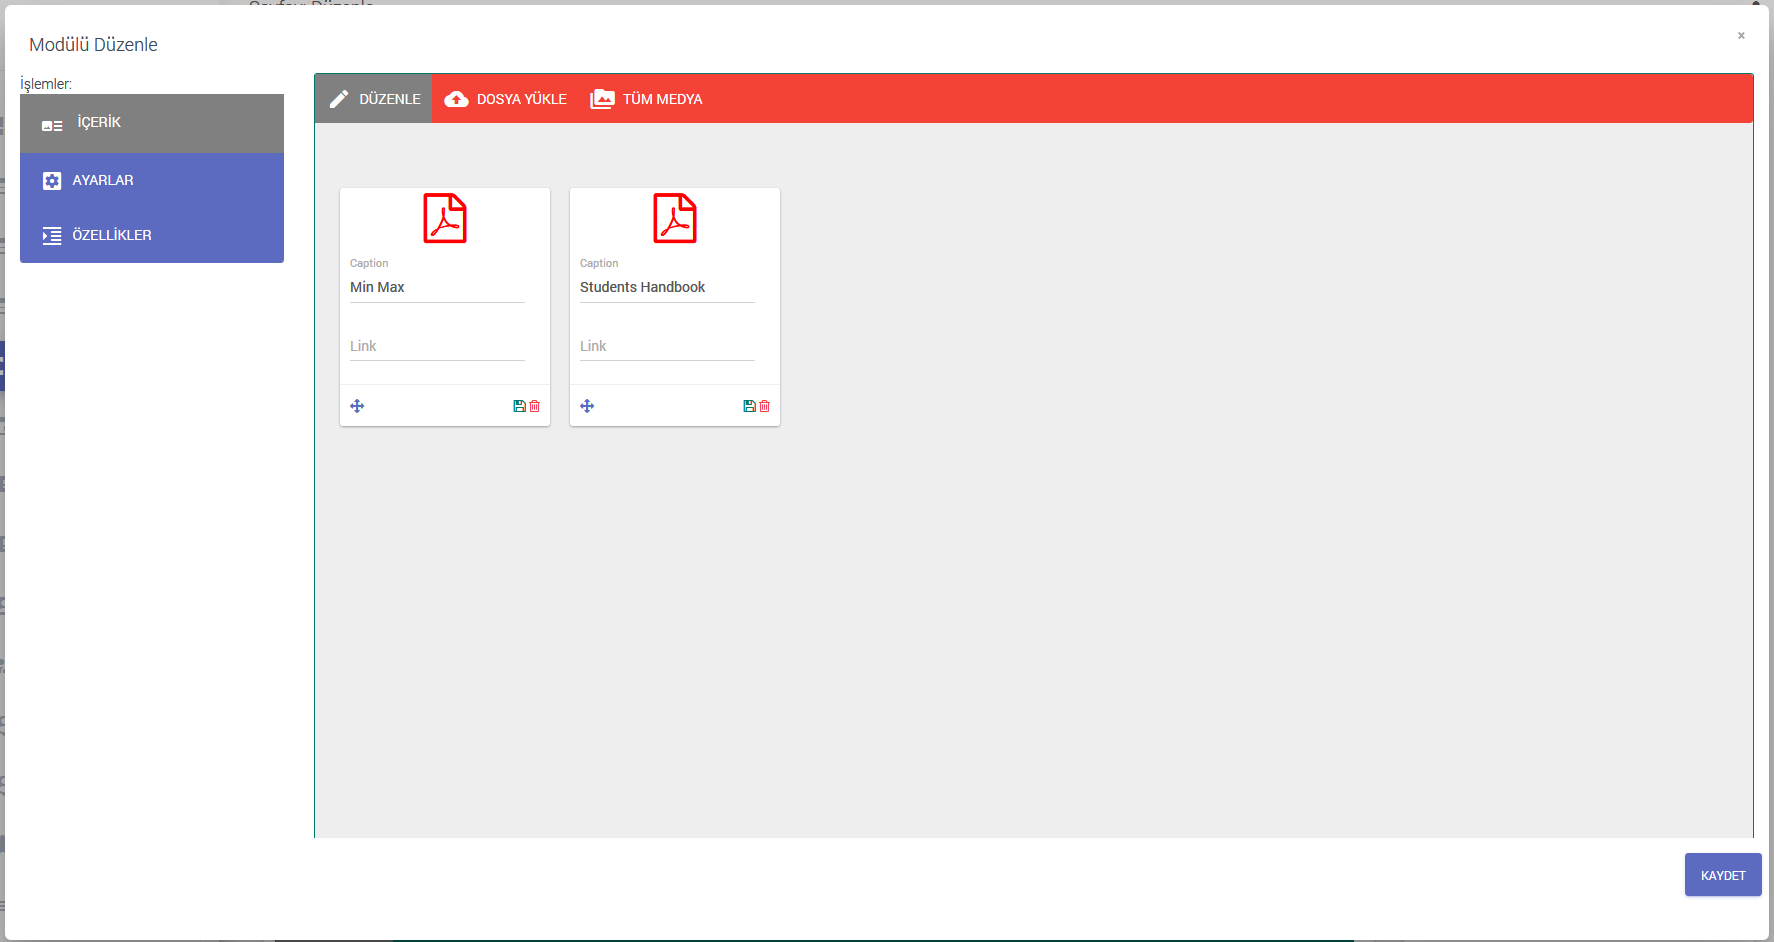Select İÇERİK in the sidebar
The image size is (1774, 942).
coord(152,123)
